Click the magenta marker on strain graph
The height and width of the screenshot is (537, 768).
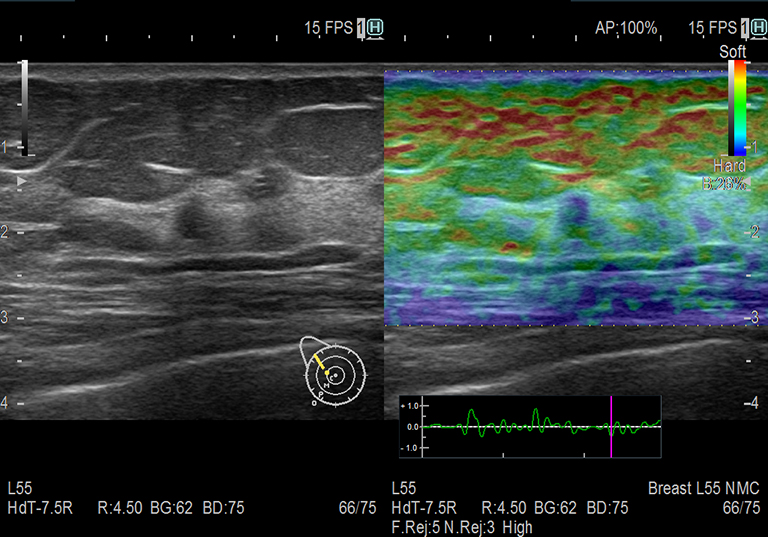point(610,426)
